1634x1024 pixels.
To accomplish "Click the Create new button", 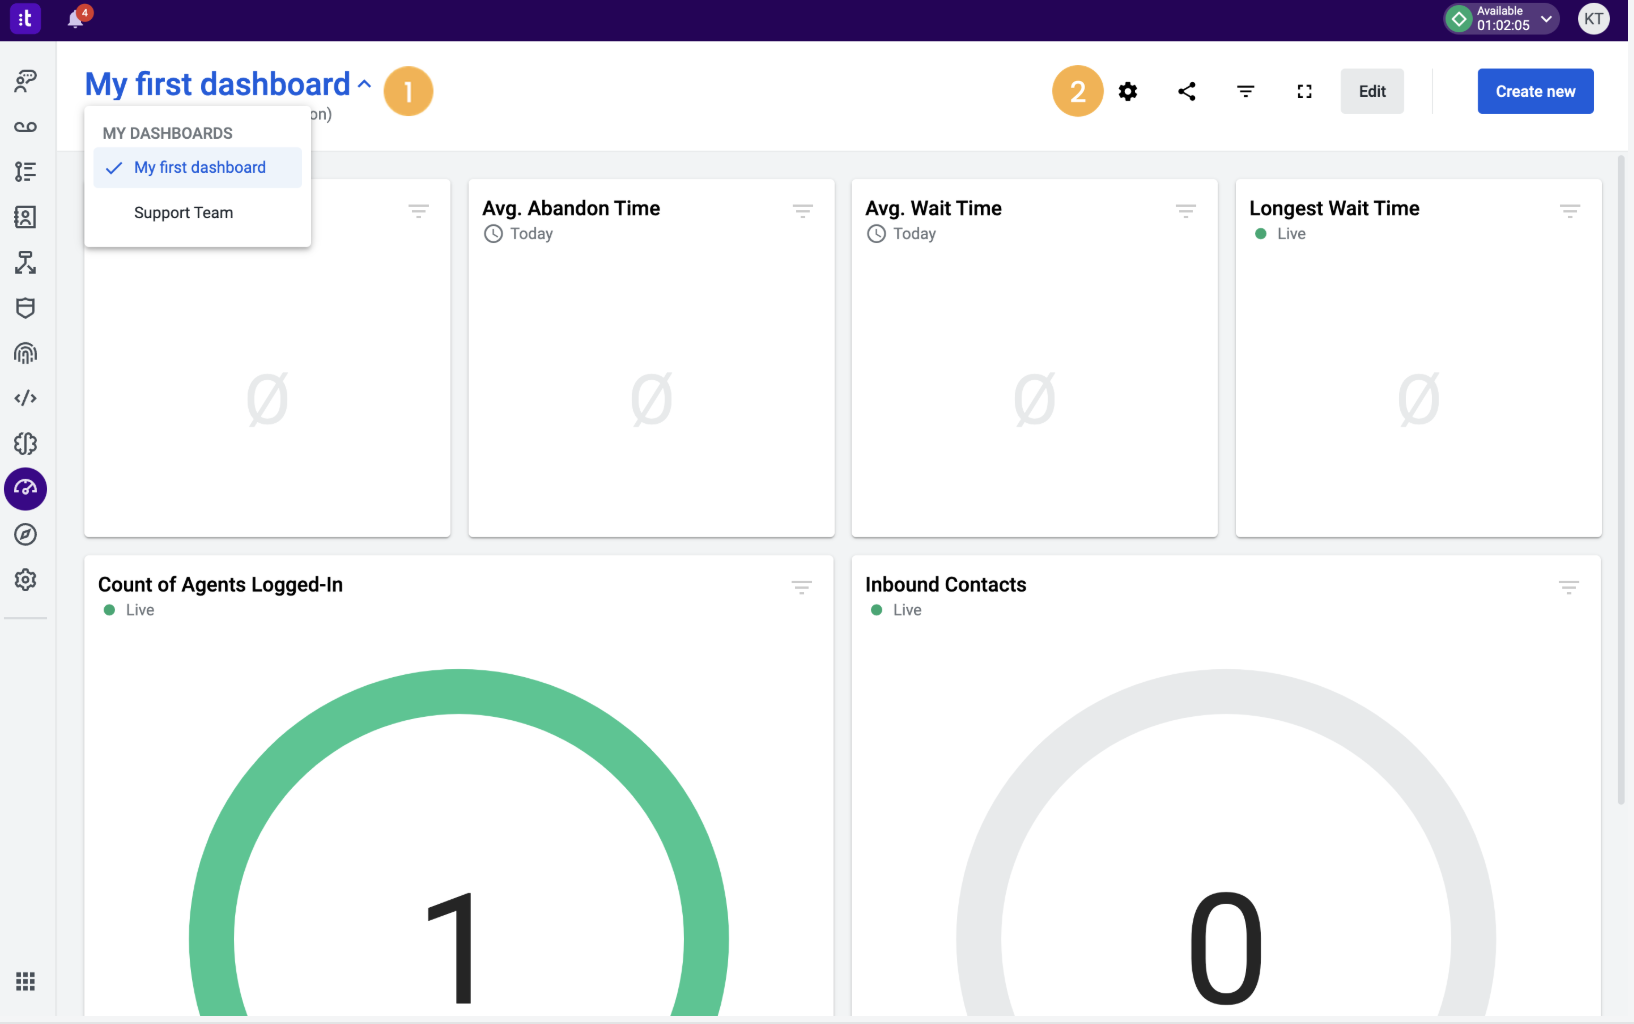I will tap(1535, 92).
